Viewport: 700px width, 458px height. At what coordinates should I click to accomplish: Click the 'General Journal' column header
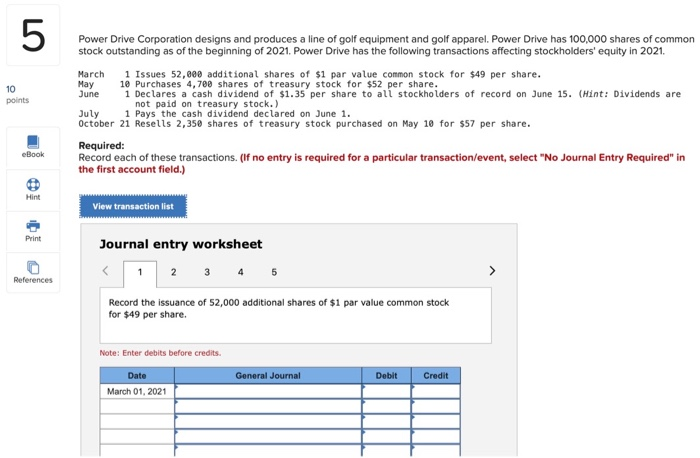[268, 376]
